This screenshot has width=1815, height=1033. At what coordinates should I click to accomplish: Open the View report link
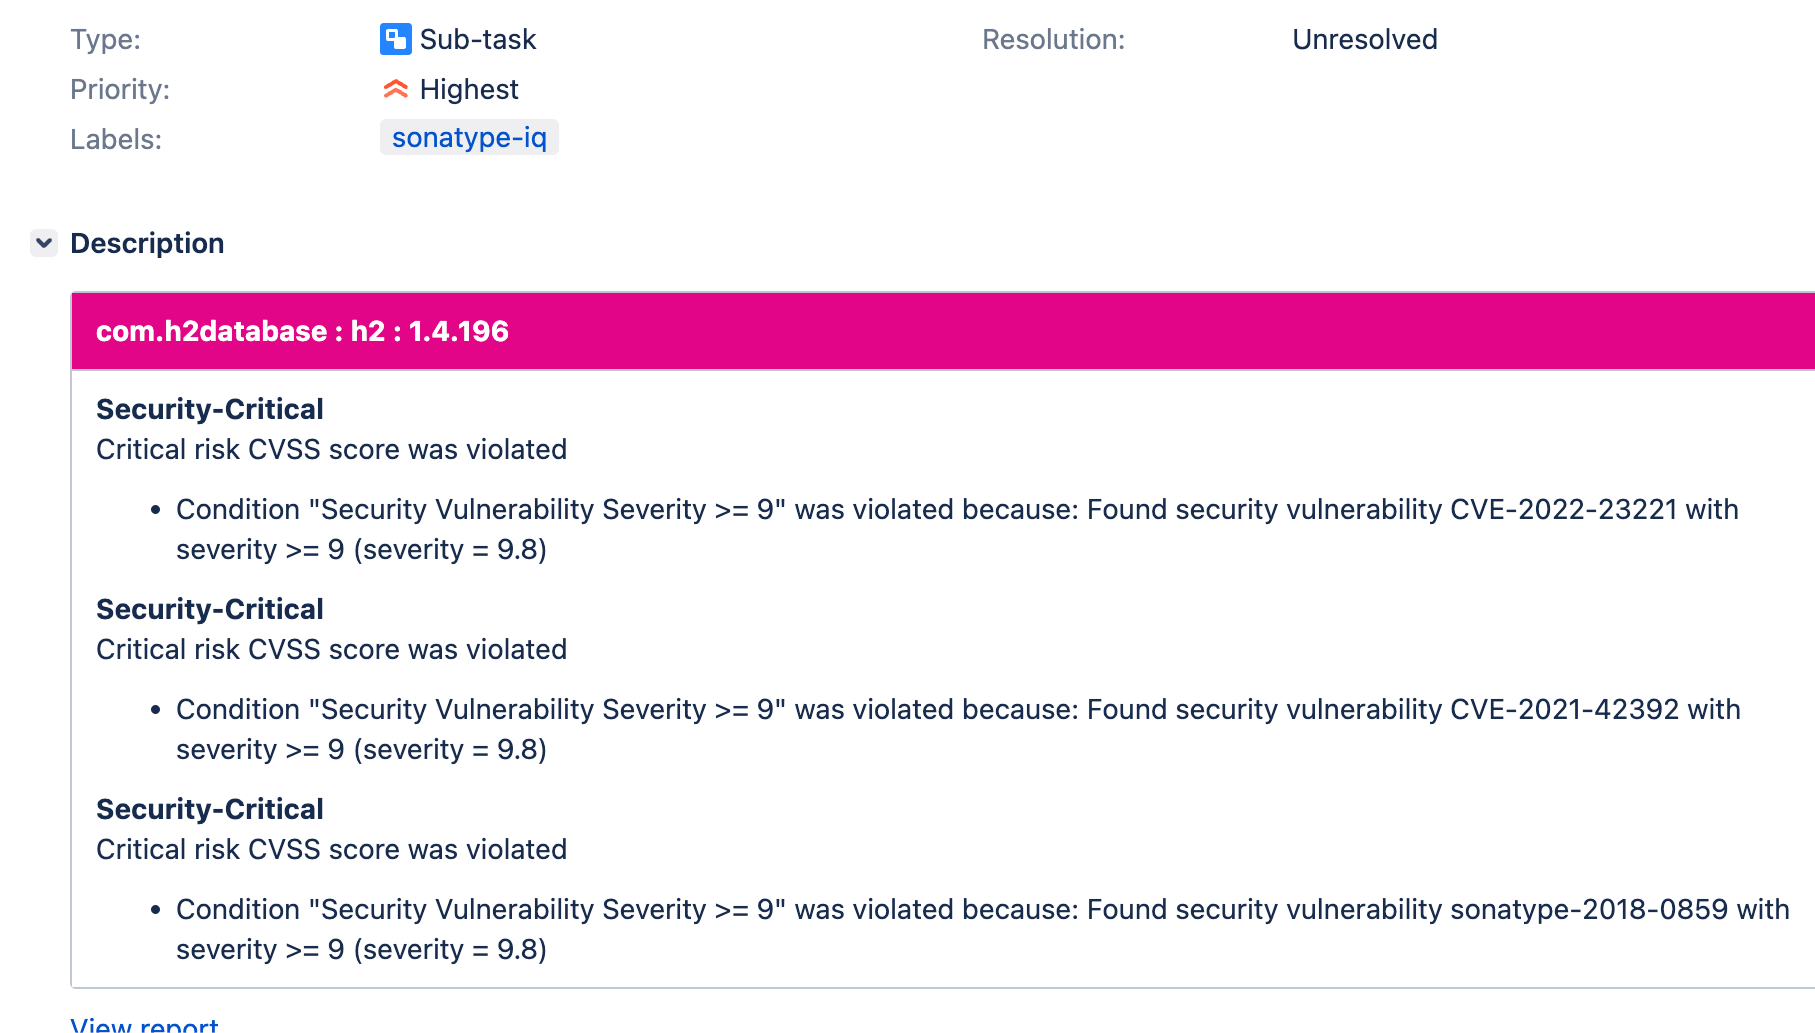click(144, 1024)
